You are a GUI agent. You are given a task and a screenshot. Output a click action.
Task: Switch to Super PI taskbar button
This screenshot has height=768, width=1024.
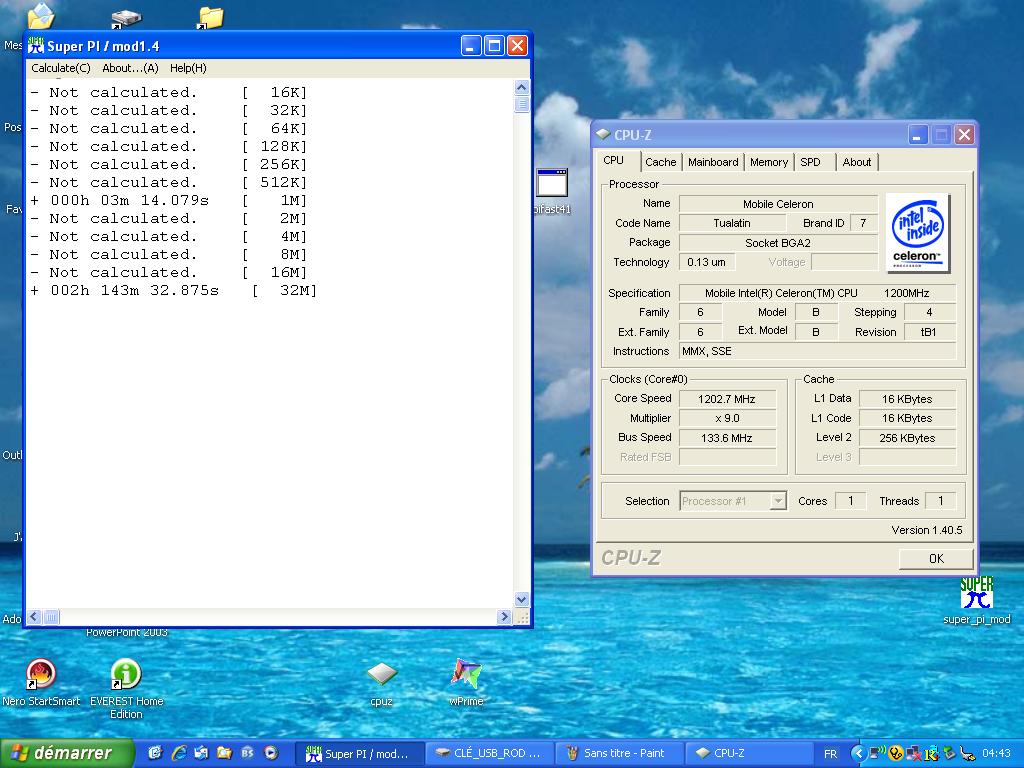click(x=360, y=754)
